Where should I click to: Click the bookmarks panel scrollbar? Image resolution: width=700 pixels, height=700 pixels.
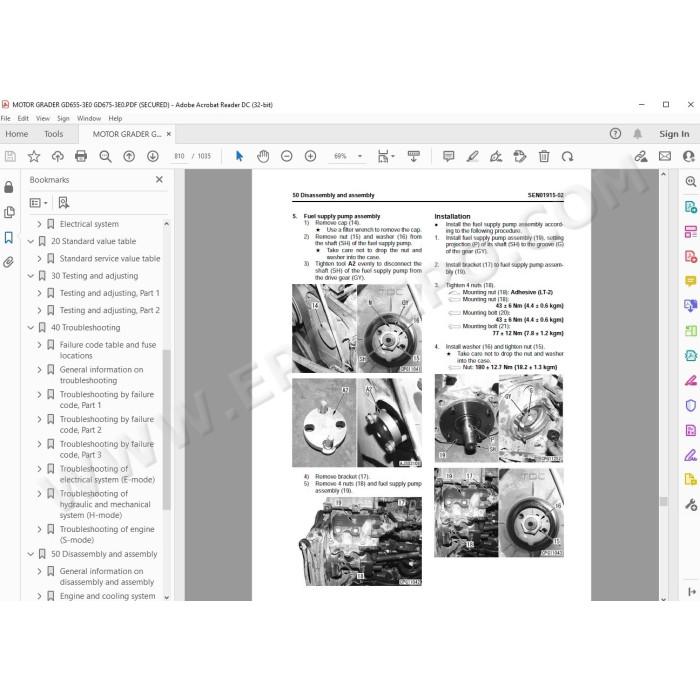click(167, 429)
